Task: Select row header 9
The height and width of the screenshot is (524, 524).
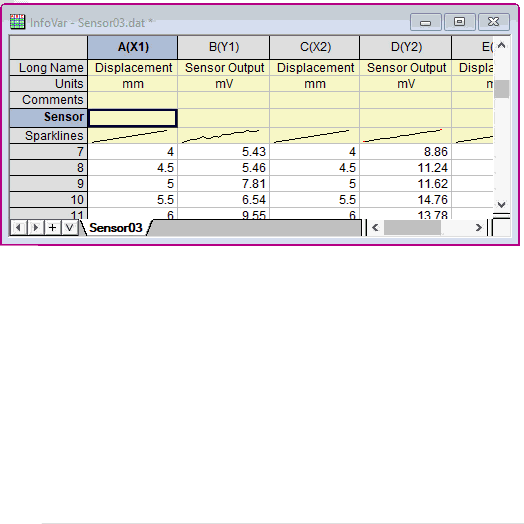Action: point(49,184)
